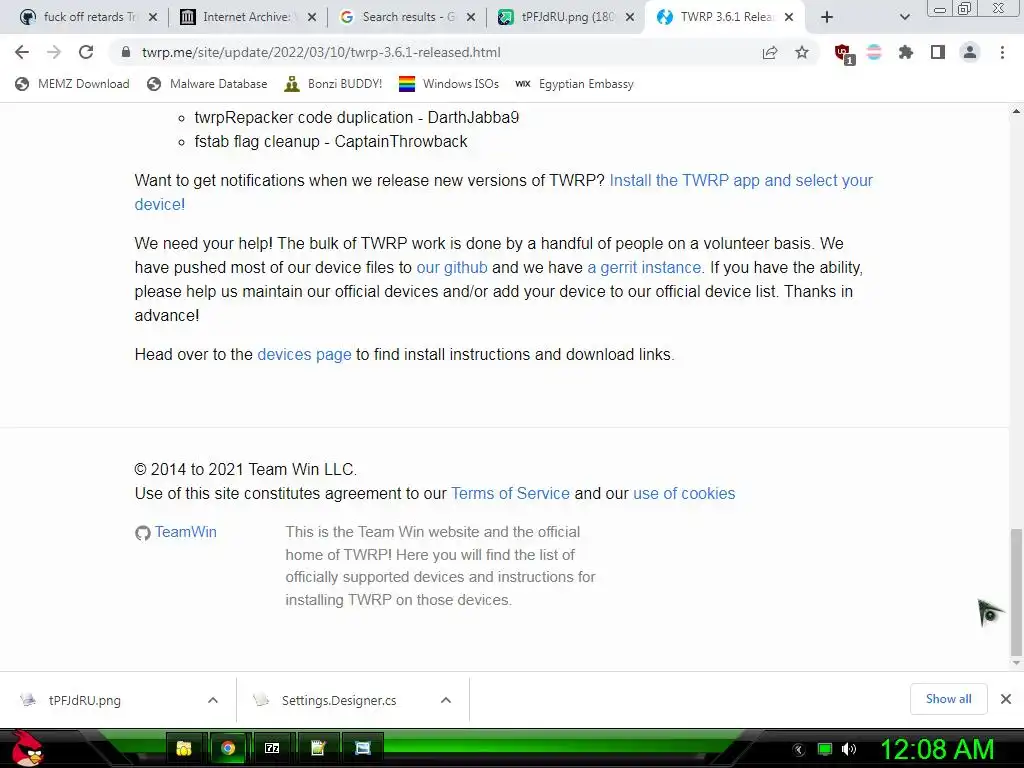Image resolution: width=1024 pixels, height=768 pixels.
Task: Open the Malware Database bookmark
Action: pyautogui.click(x=208, y=84)
